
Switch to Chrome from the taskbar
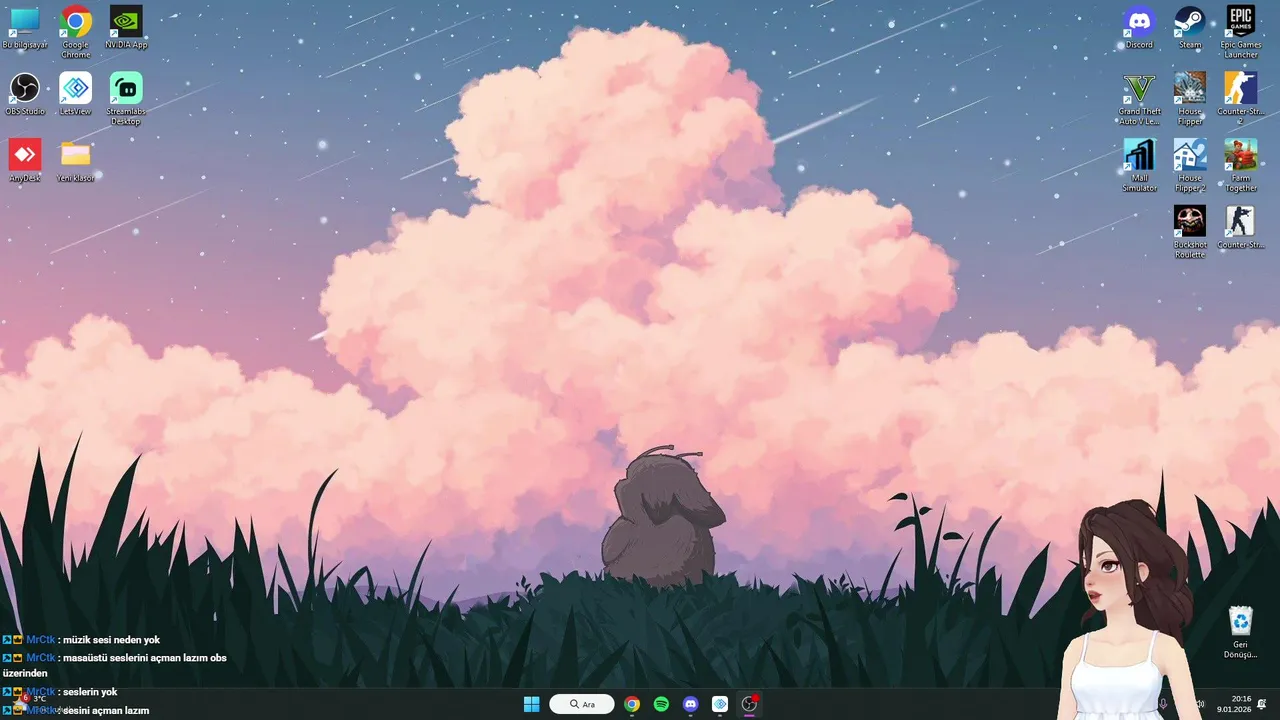point(632,704)
